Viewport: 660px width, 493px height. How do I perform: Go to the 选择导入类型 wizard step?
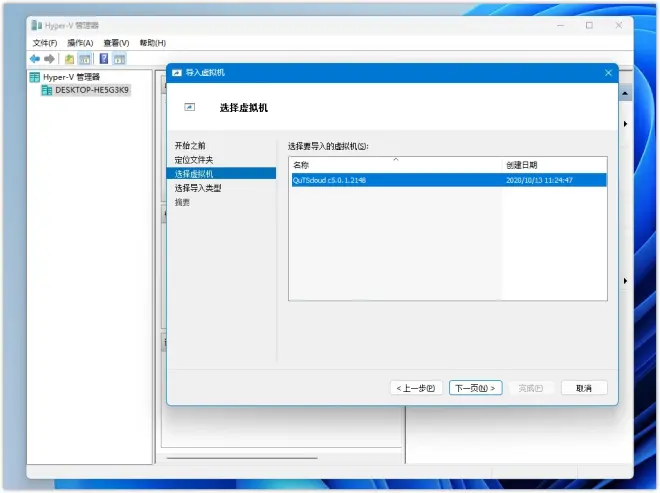point(198,188)
